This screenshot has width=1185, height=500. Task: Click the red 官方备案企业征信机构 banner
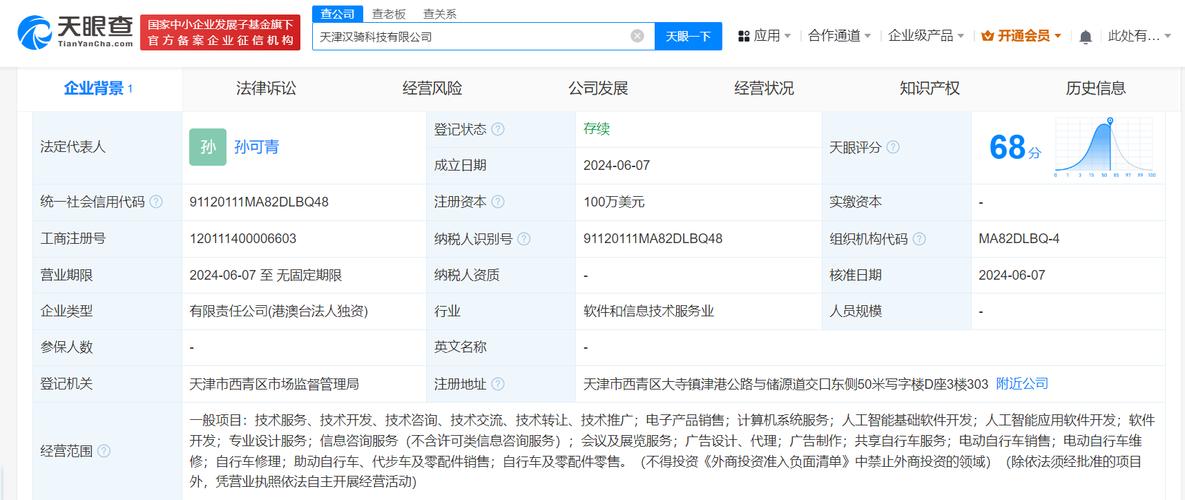click(x=220, y=33)
